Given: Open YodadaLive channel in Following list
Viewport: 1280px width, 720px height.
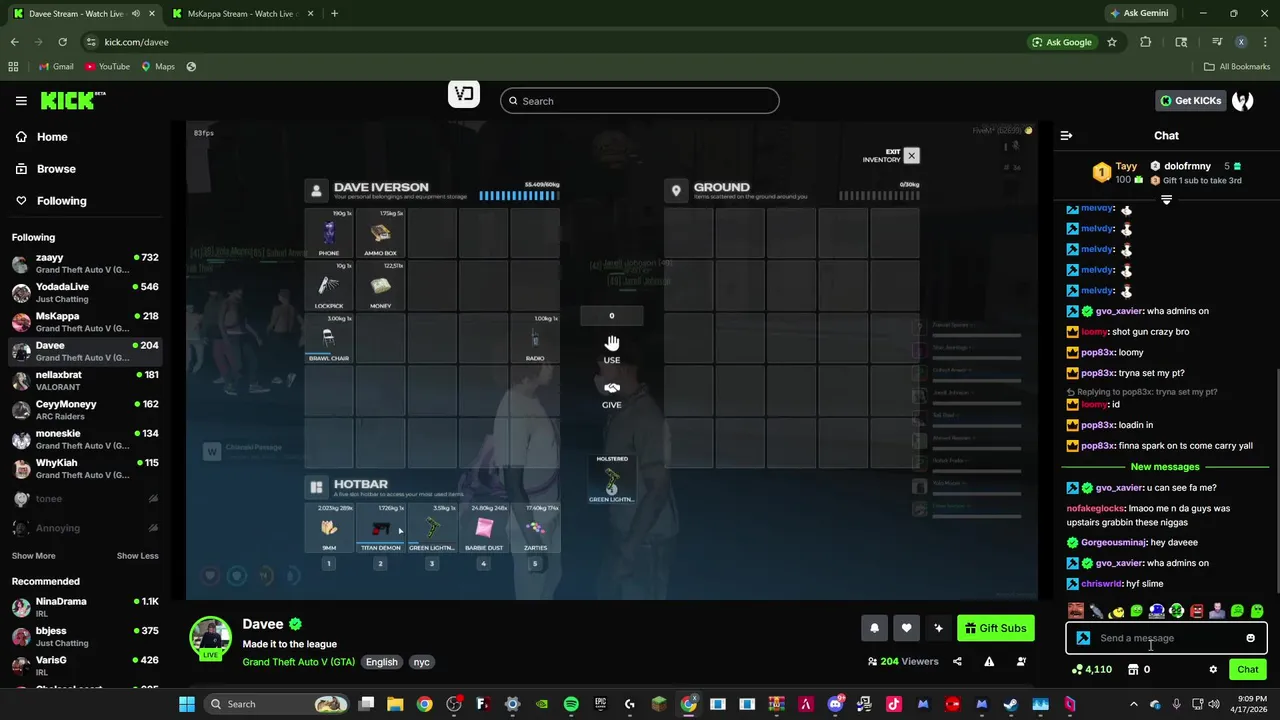Looking at the screenshot, I should (x=84, y=293).
